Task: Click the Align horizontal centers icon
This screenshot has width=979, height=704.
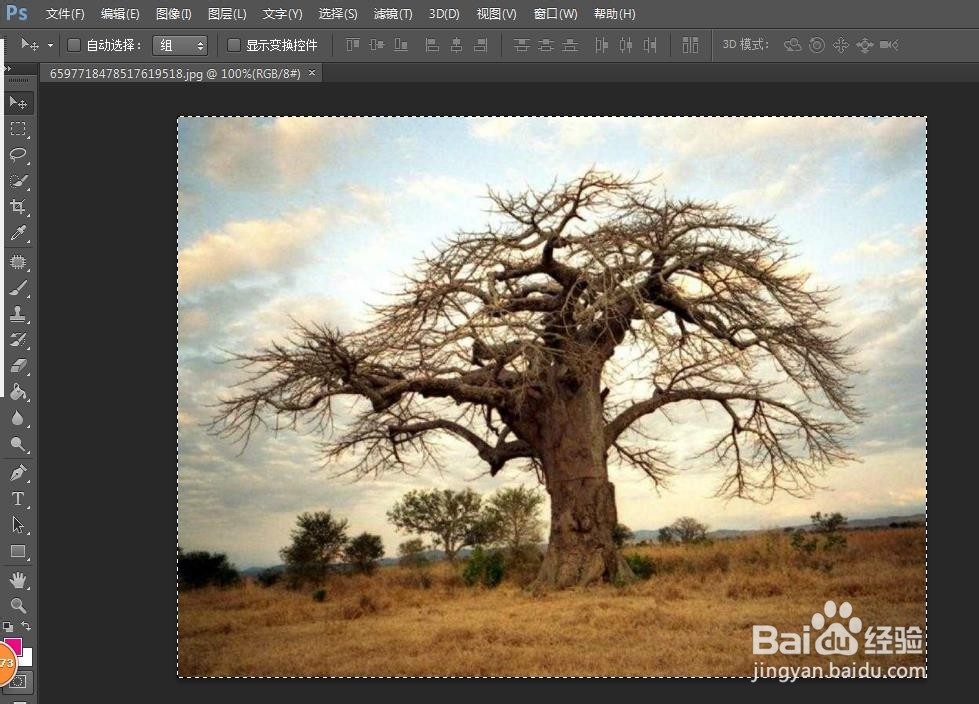Action: point(456,45)
